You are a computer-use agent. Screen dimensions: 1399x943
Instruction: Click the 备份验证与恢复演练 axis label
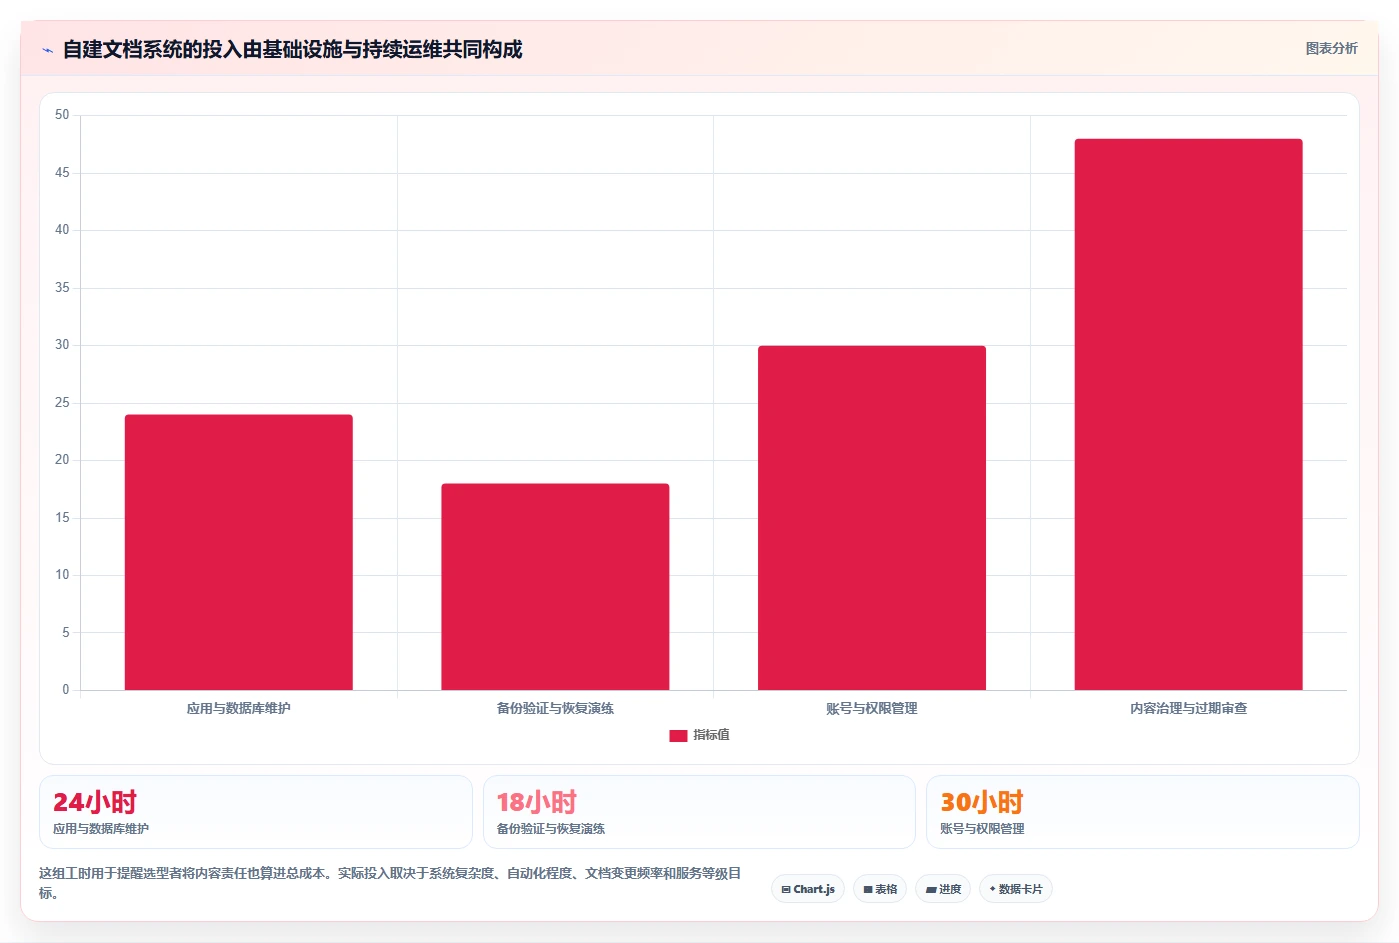(555, 708)
